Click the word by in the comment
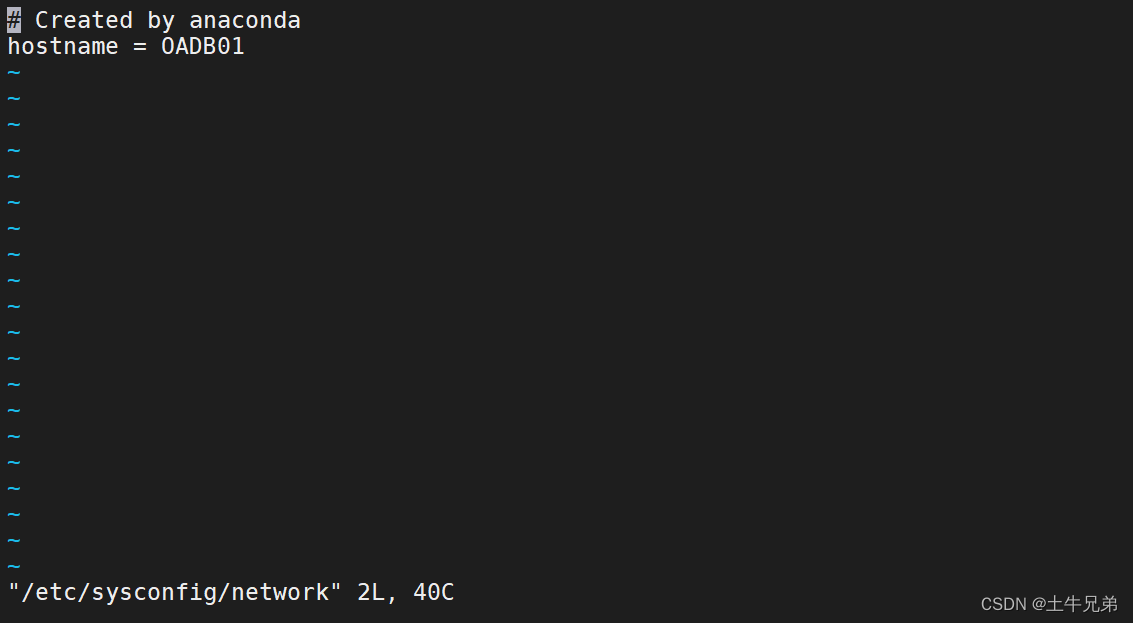 (160, 21)
